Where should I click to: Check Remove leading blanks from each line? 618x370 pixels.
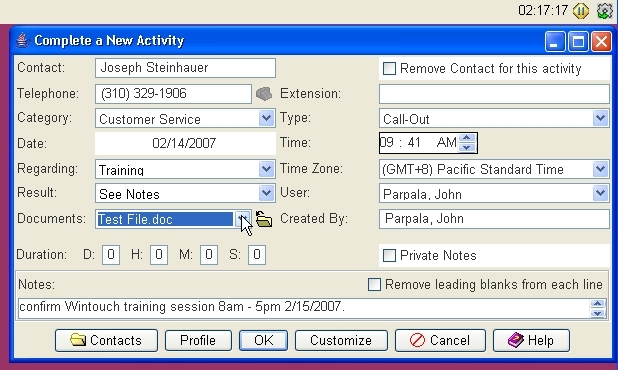tap(374, 284)
